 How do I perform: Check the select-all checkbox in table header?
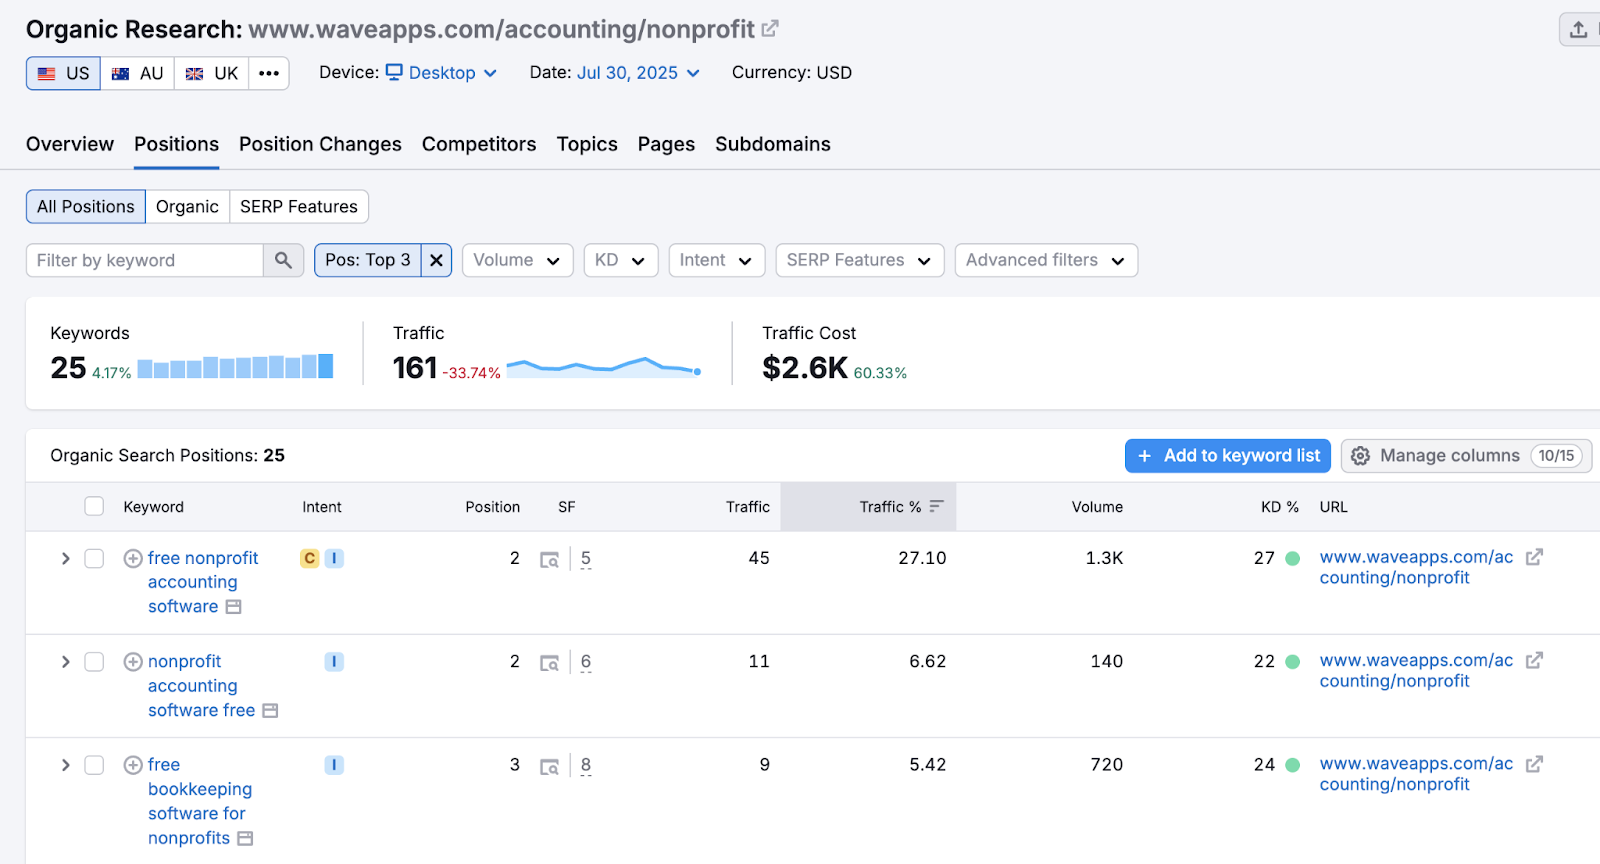[x=94, y=507]
